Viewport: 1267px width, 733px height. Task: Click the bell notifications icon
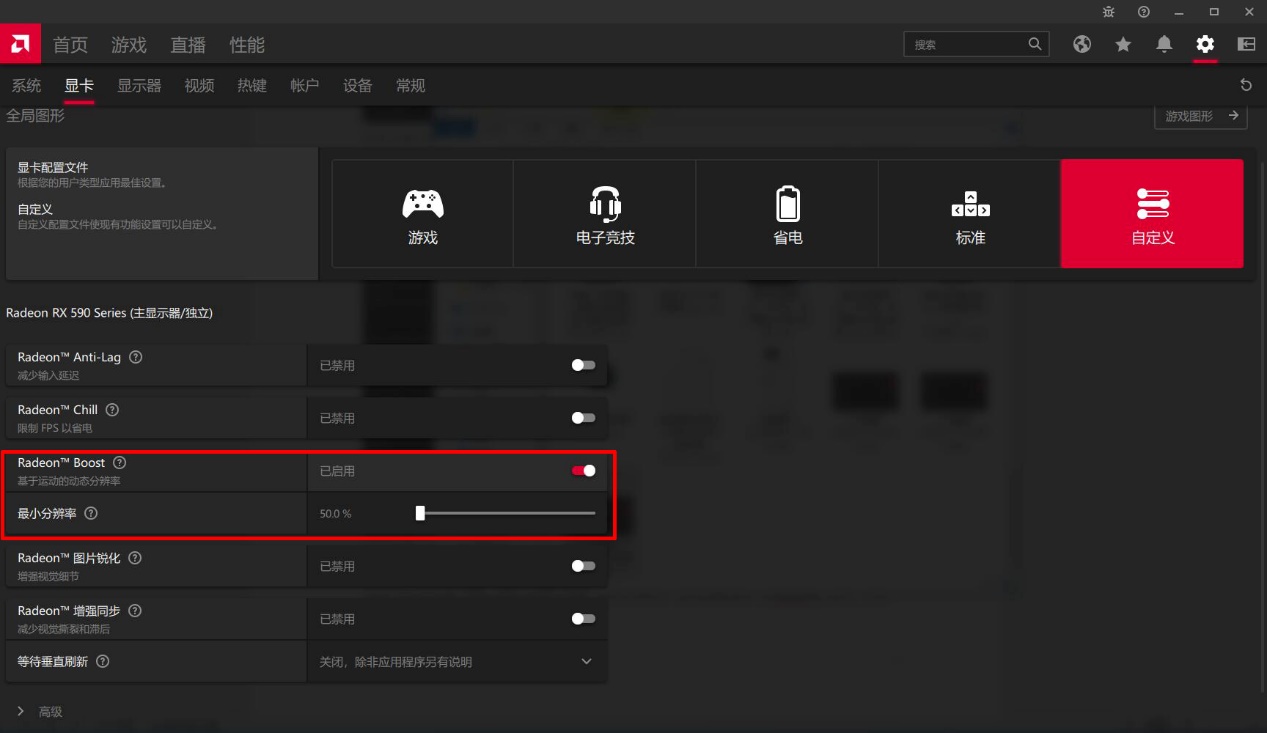tap(1163, 44)
